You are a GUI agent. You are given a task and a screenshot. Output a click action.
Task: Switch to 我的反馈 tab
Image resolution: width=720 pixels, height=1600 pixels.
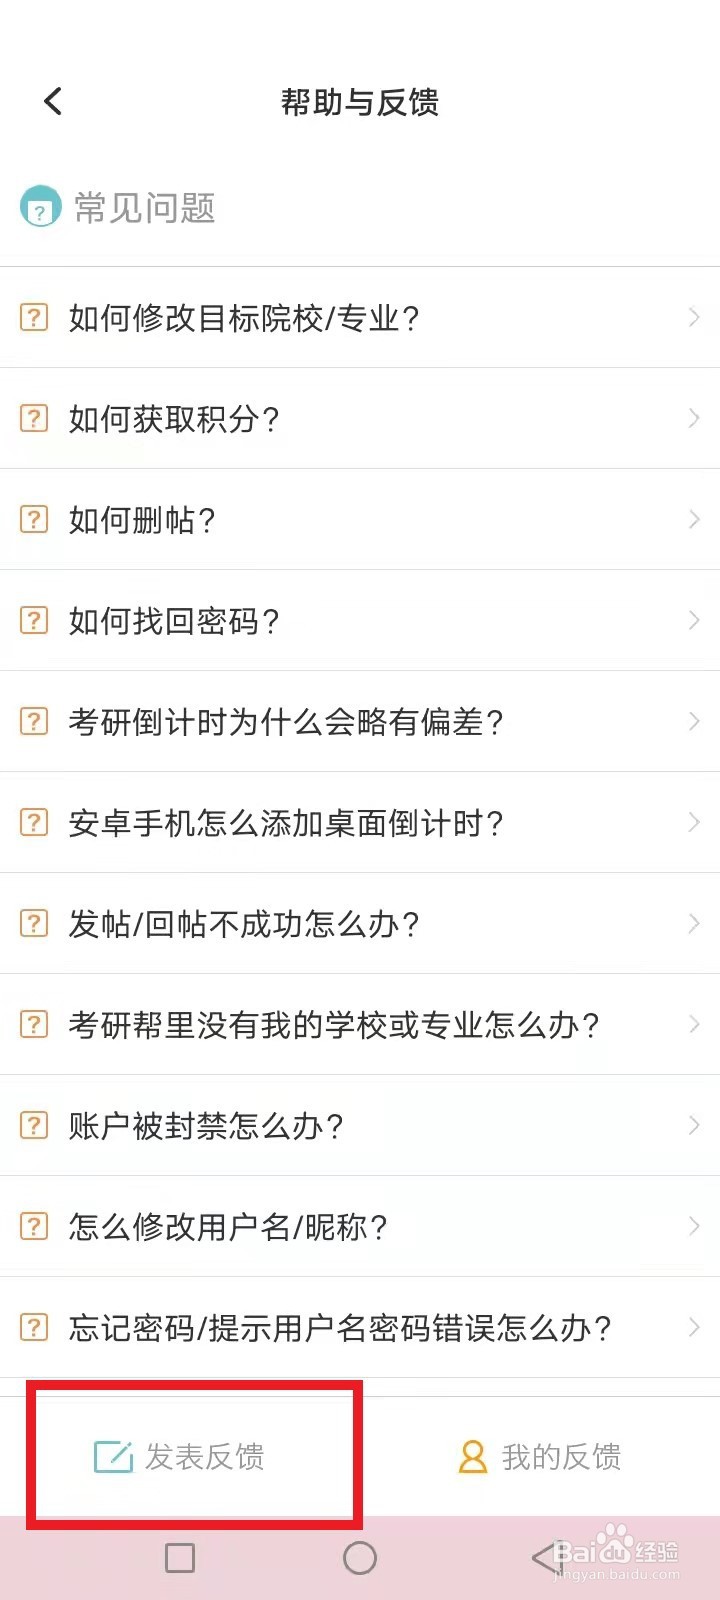(x=540, y=1457)
